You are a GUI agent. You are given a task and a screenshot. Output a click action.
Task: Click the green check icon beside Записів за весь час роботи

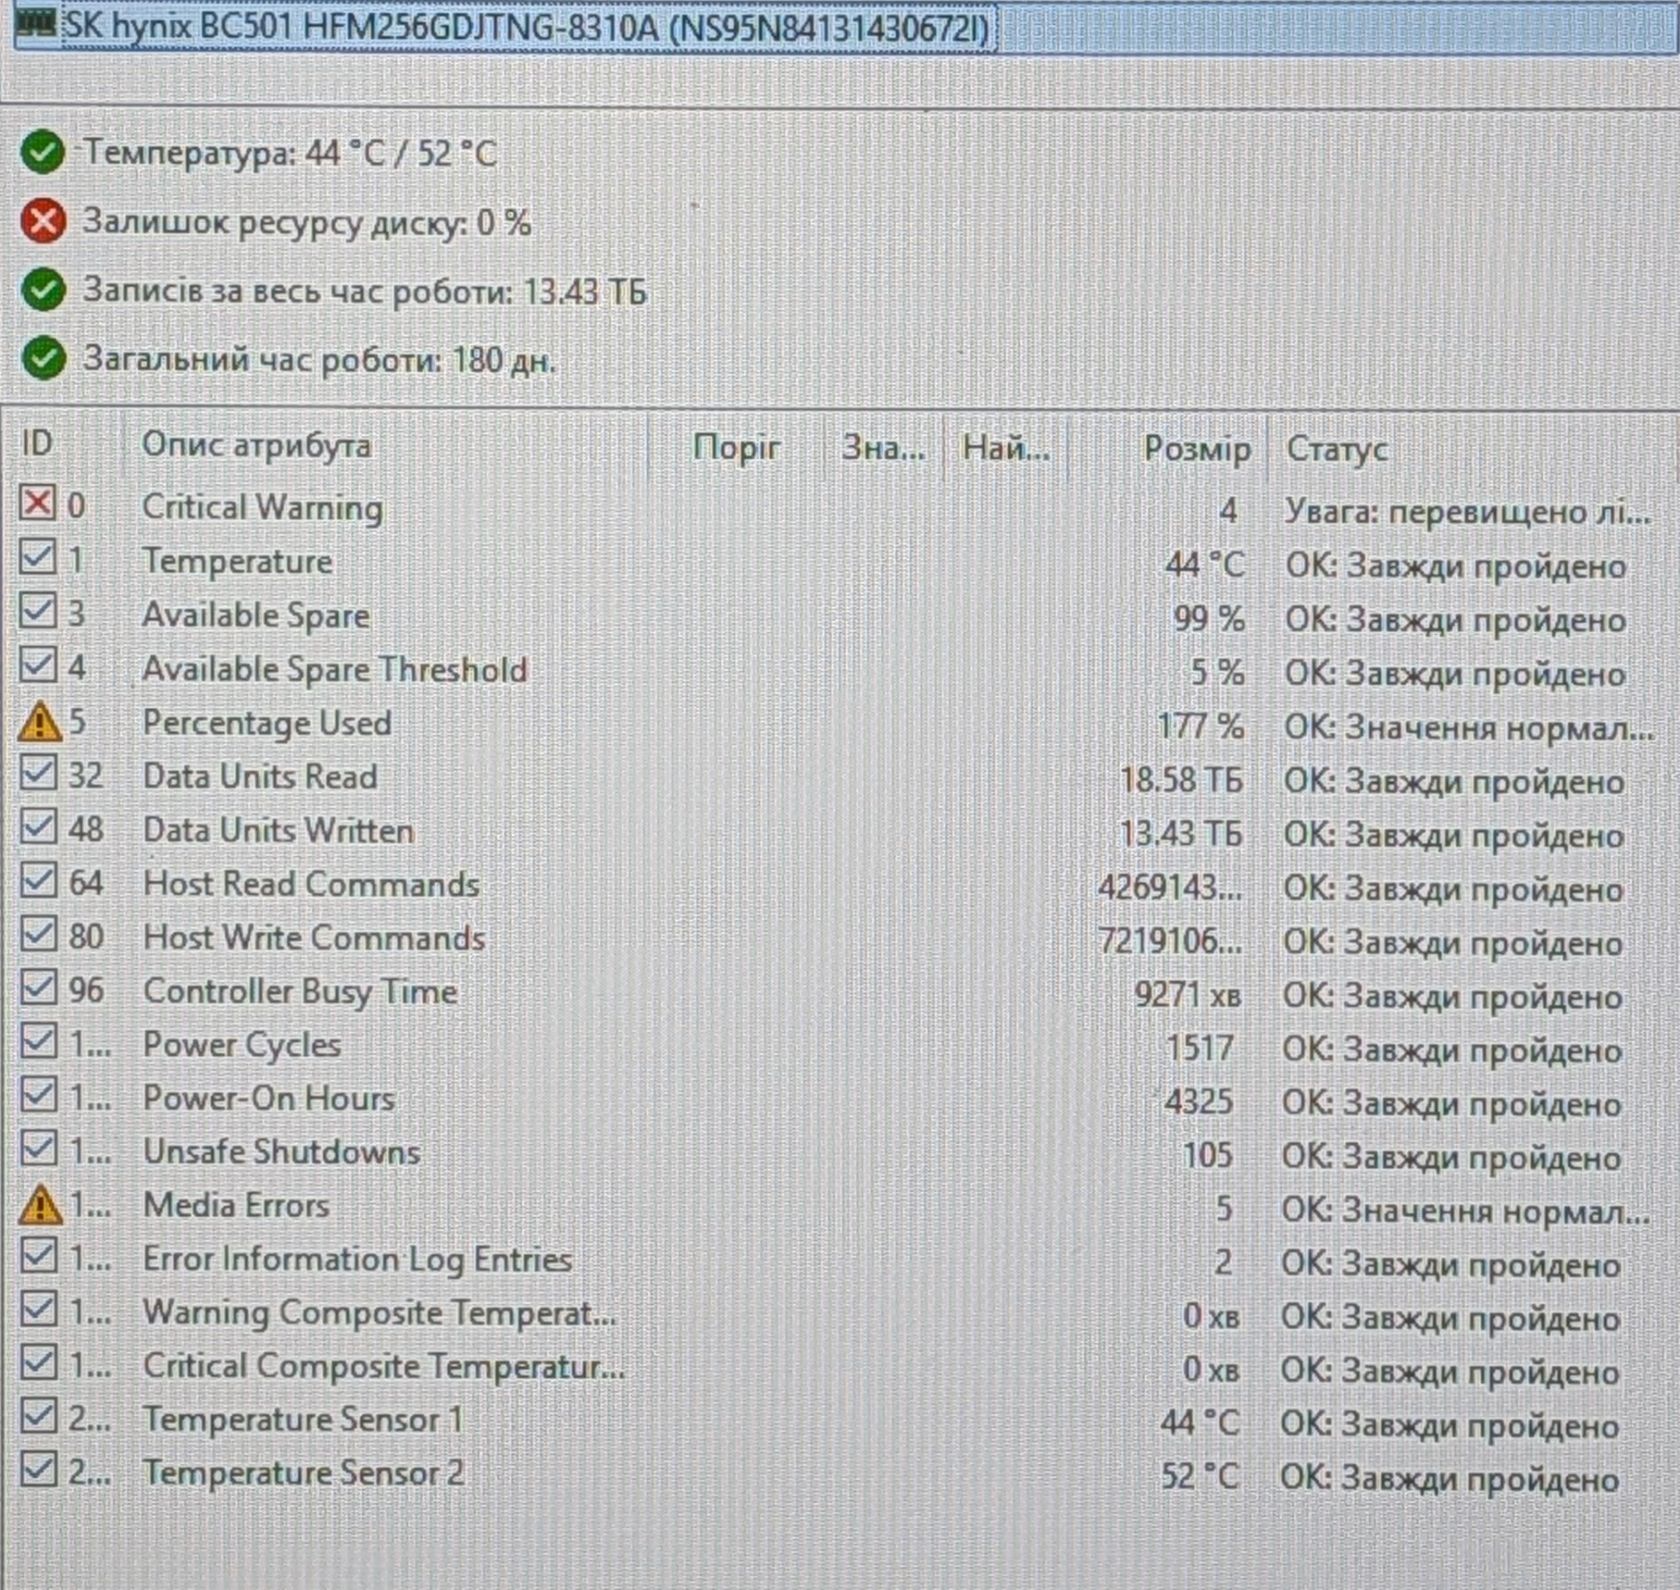[43, 290]
